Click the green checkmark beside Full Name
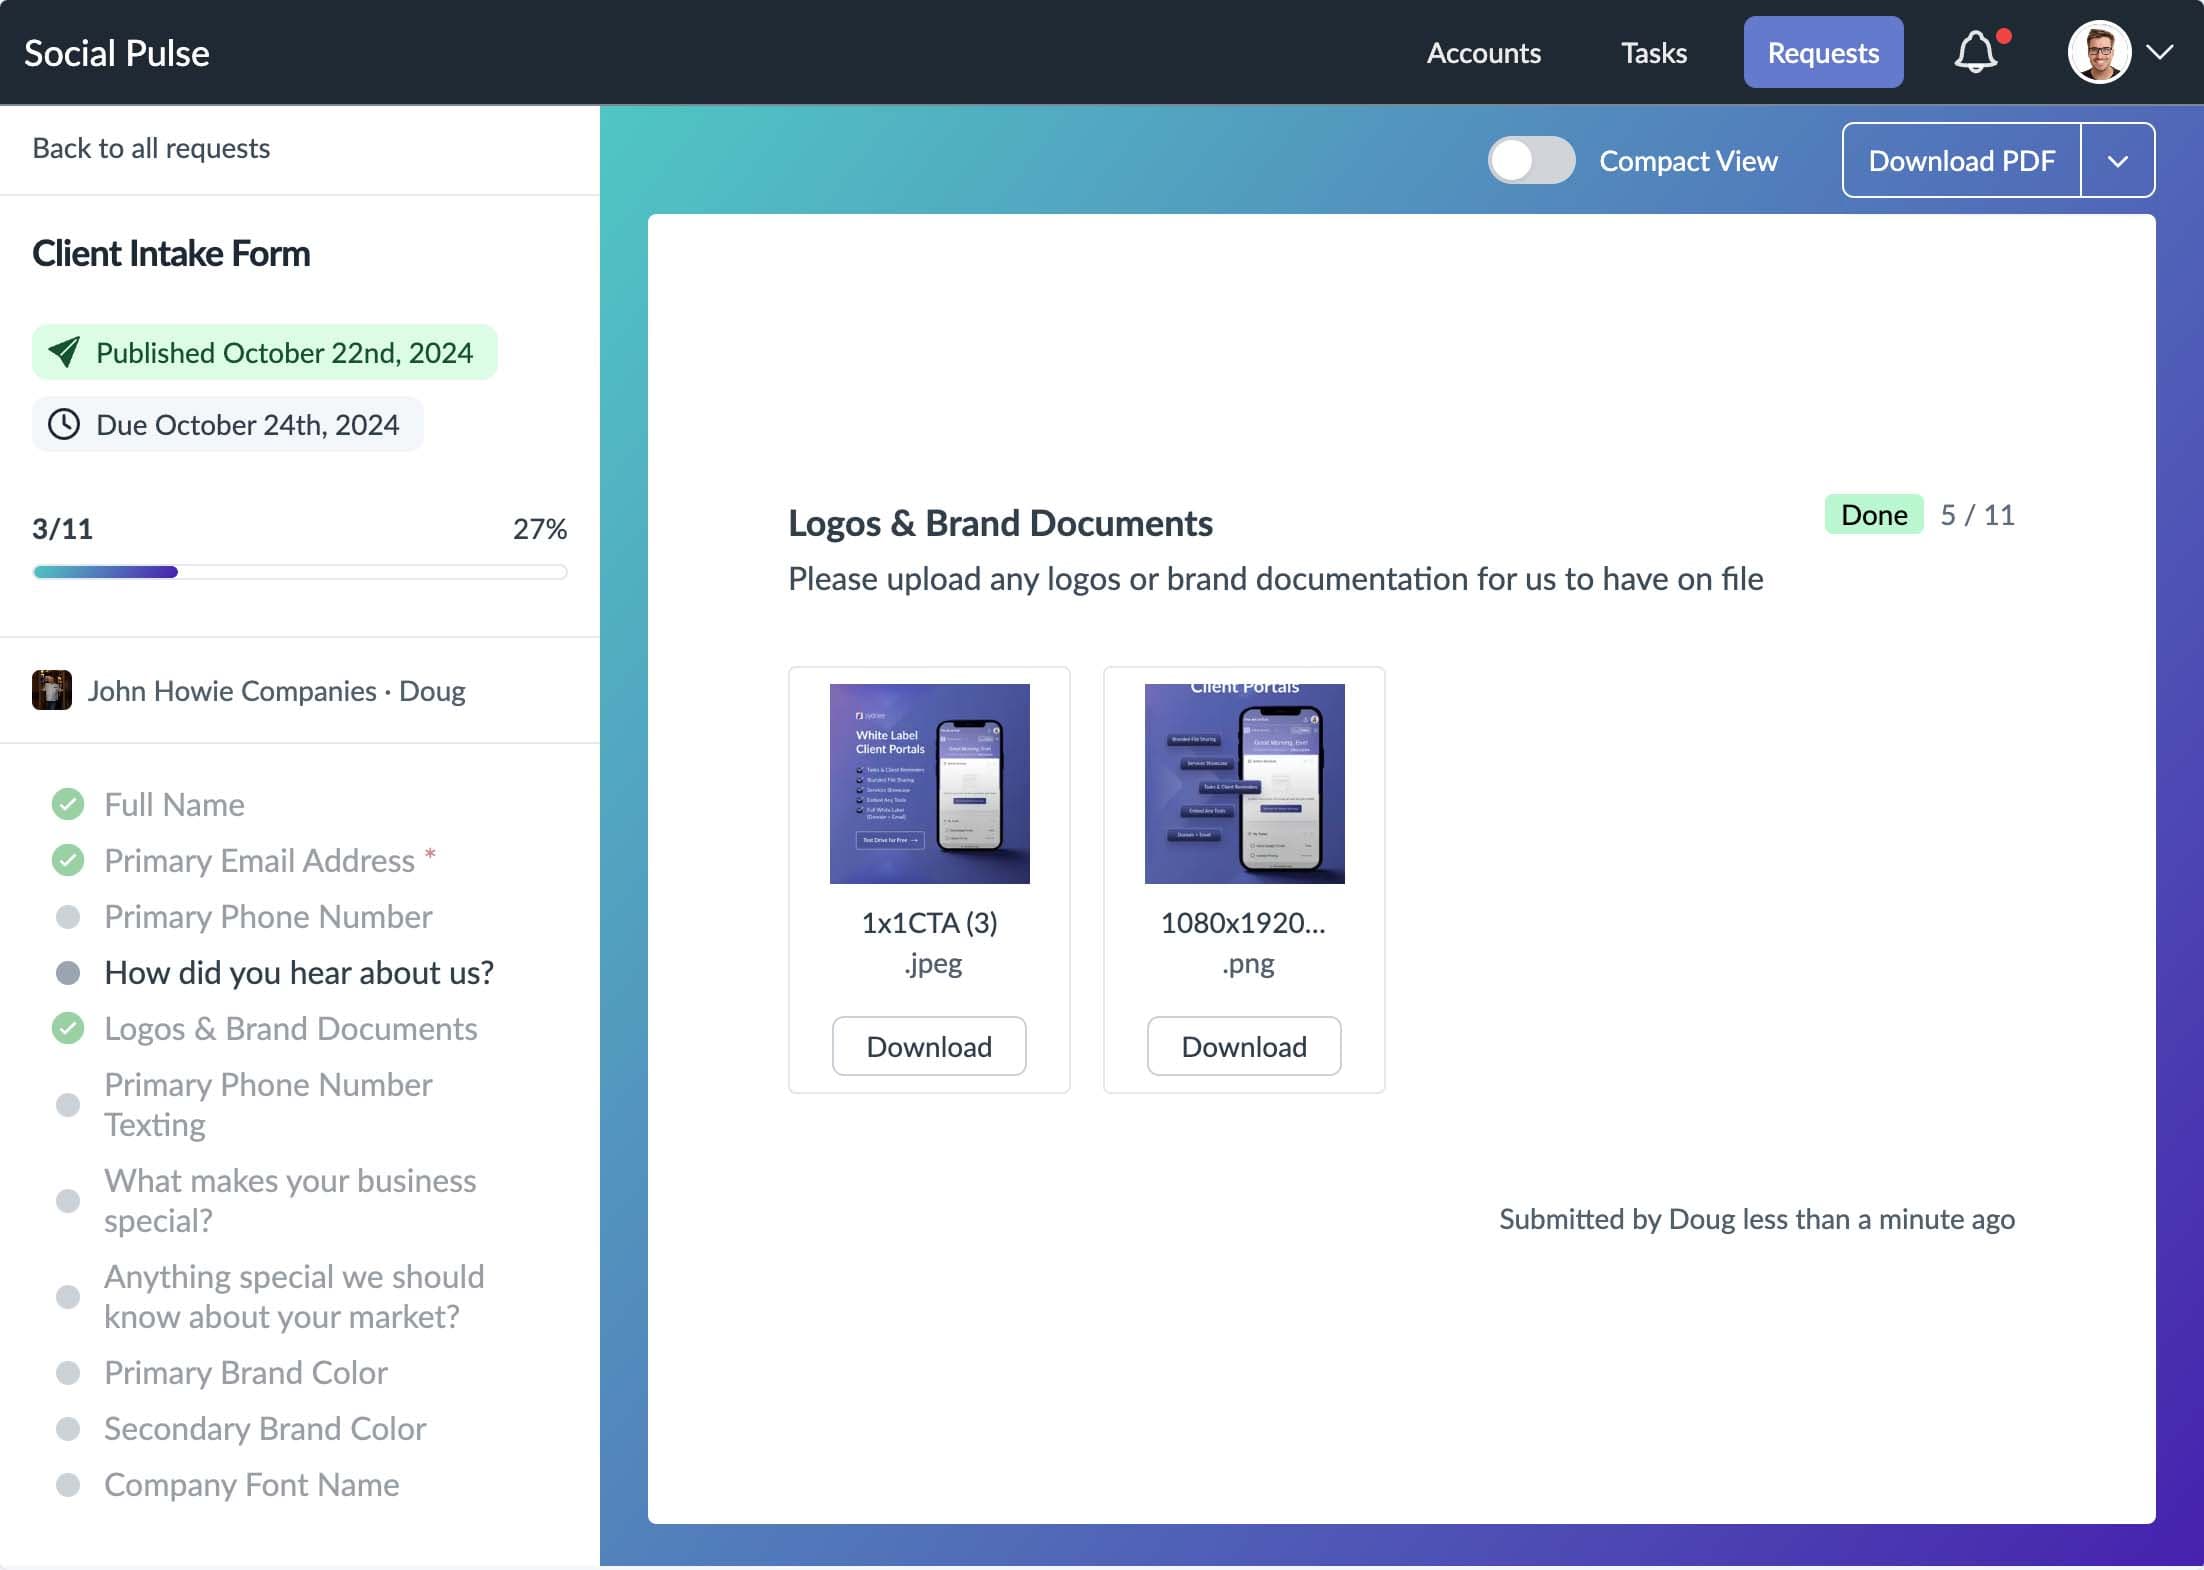This screenshot has height=1570, width=2204. [x=68, y=803]
